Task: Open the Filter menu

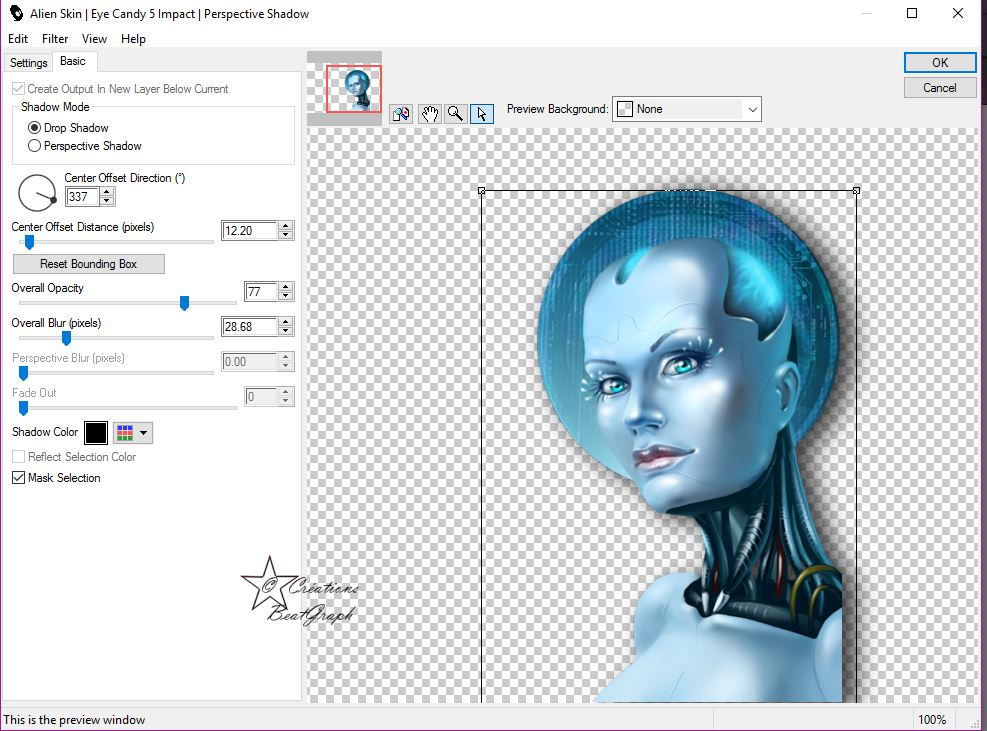Action: click(x=55, y=39)
